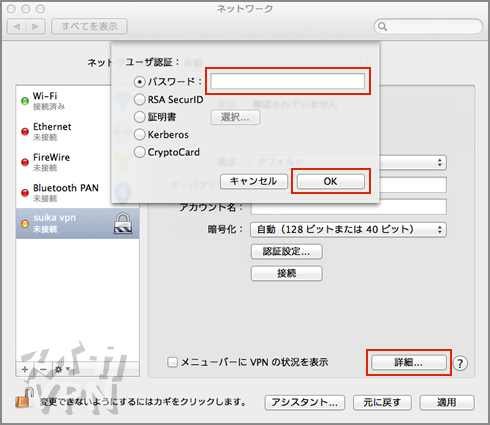This screenshot has height=425, width=490.
Task: Click the VPN padlock icon on suika vpn
Action: click(123, 223)
